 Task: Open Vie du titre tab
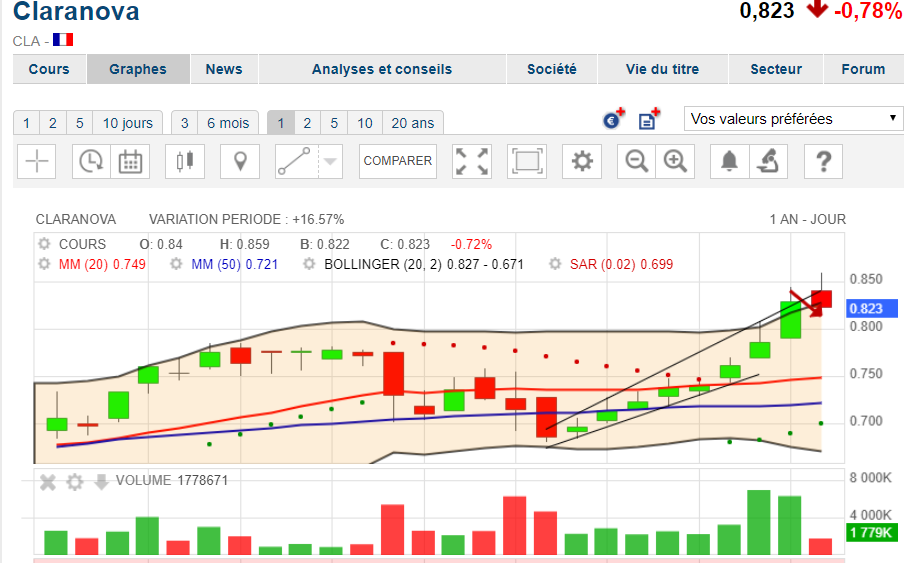click(662, 69)
